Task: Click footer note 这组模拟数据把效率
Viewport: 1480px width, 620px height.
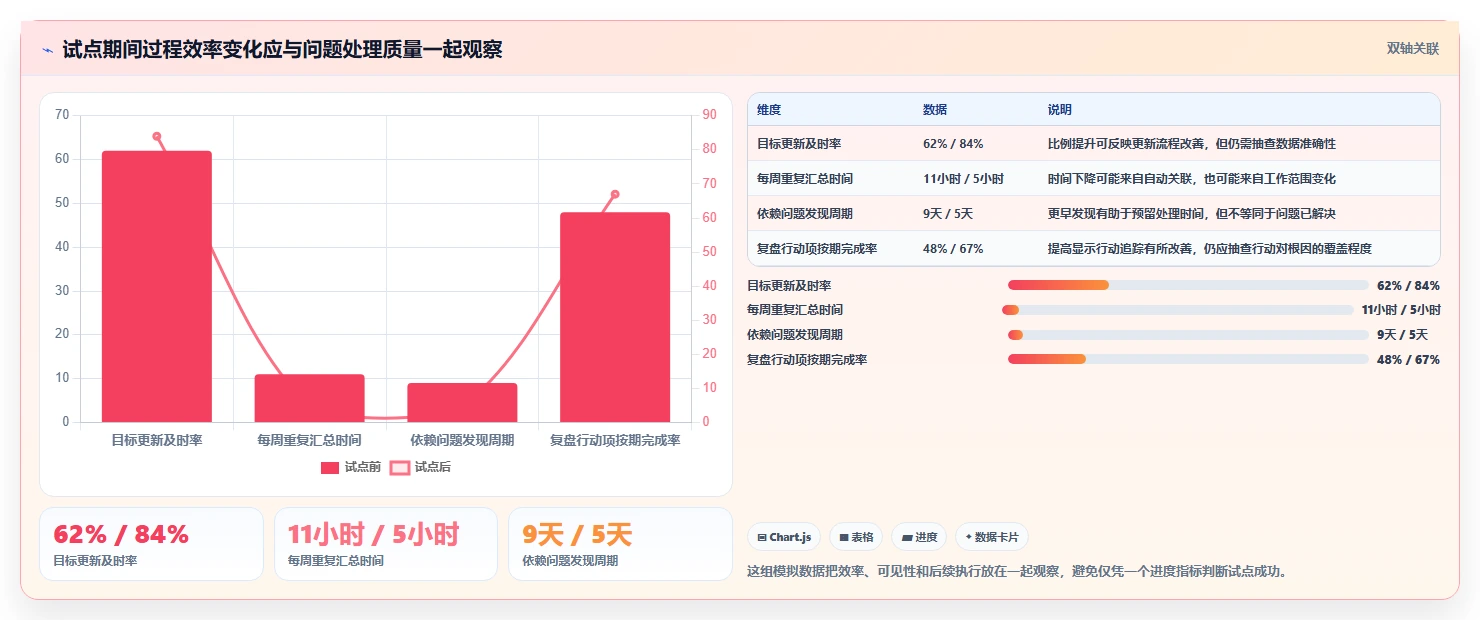Action: pos(1017,572)
